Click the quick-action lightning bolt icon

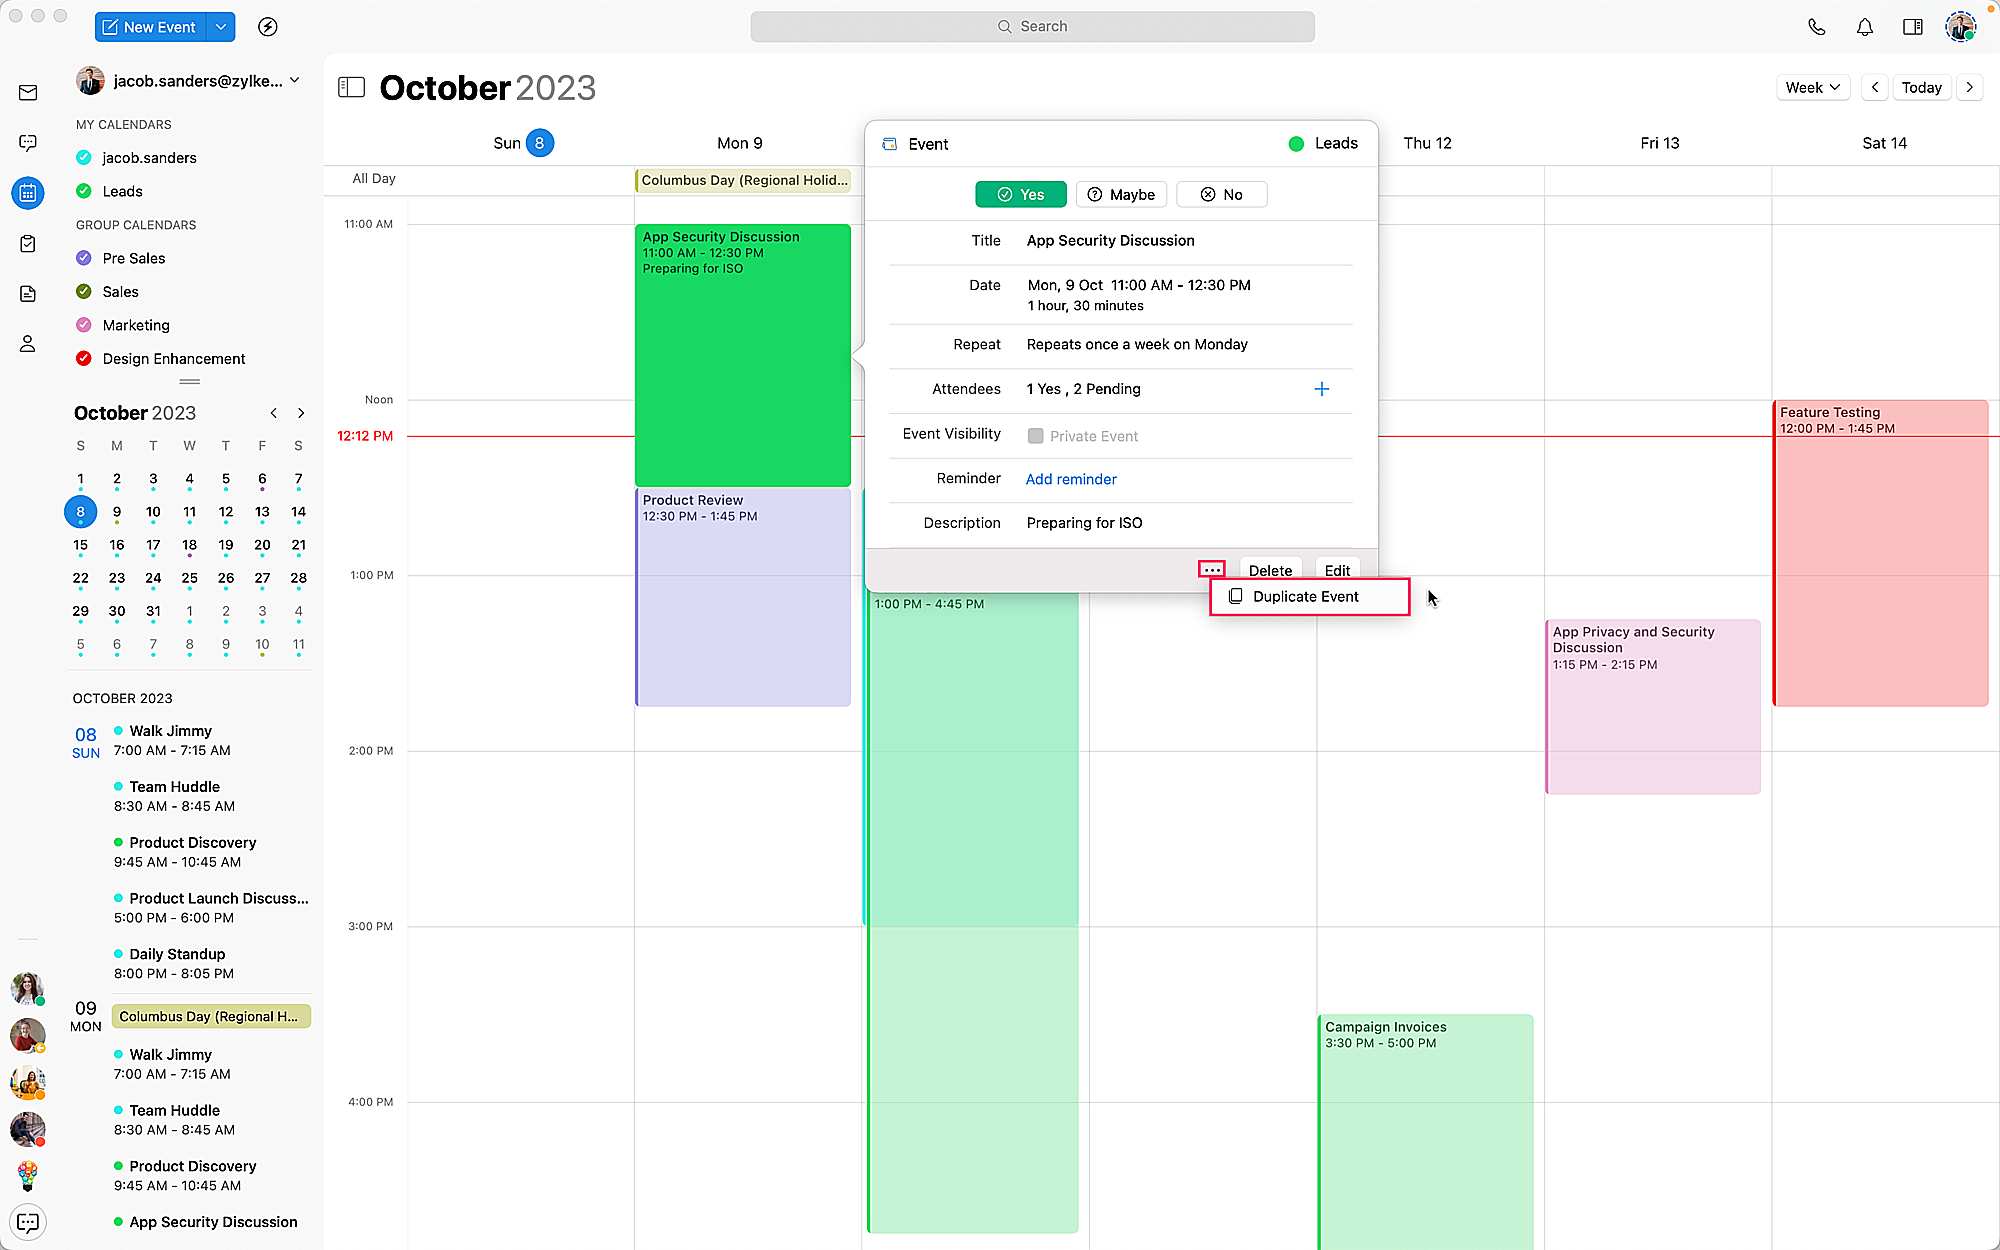[x=267, y=27]
